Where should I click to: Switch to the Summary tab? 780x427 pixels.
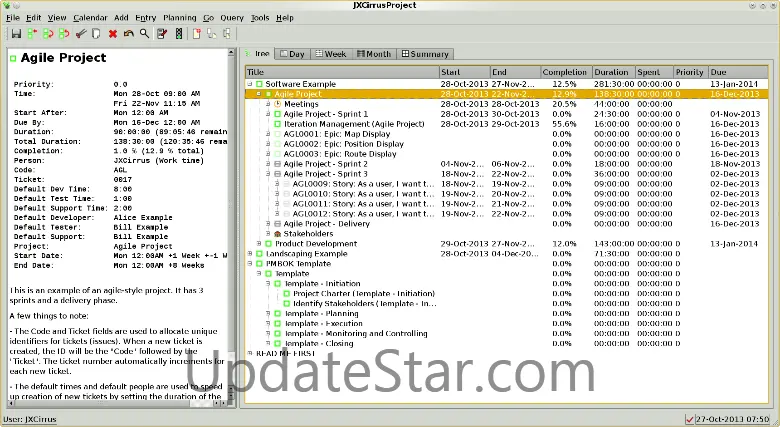425,54
